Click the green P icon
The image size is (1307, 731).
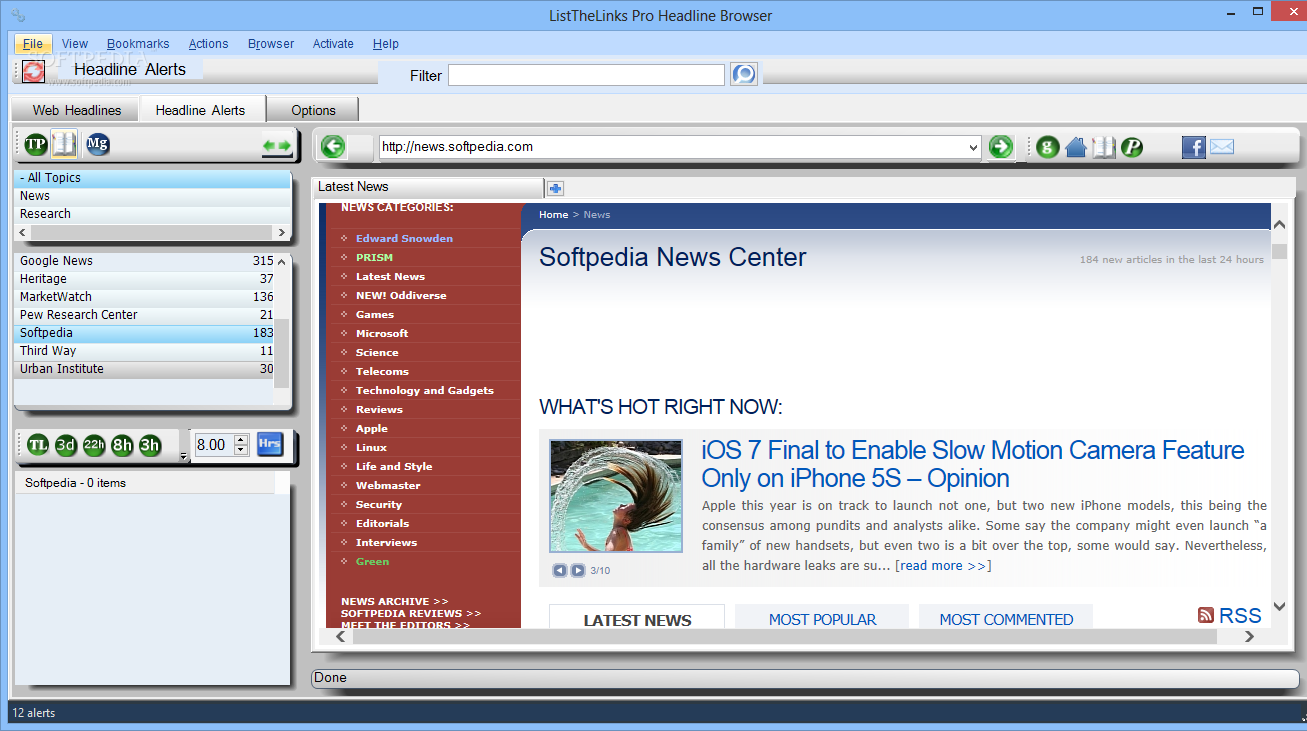[1131, 147]
